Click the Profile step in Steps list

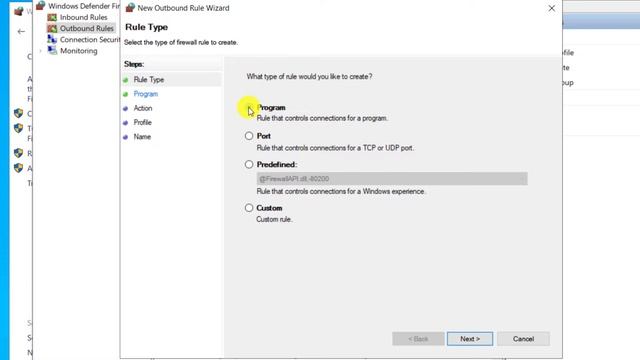point(142,122)
